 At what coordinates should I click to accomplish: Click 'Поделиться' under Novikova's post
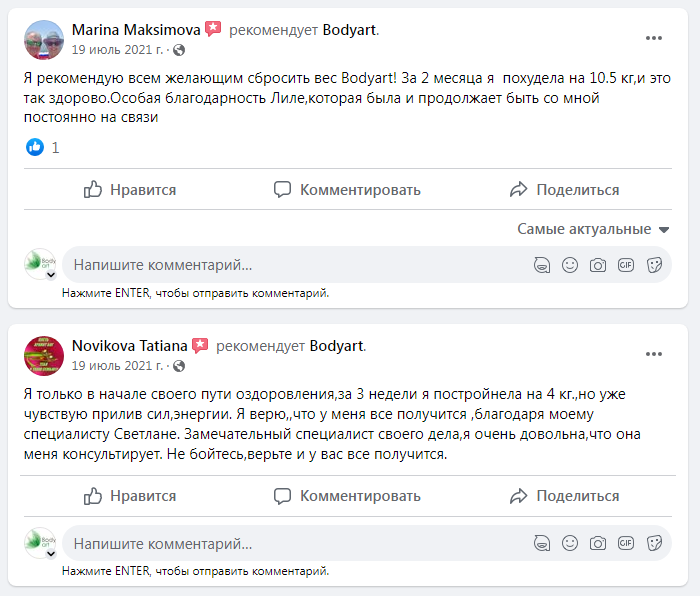565,496
